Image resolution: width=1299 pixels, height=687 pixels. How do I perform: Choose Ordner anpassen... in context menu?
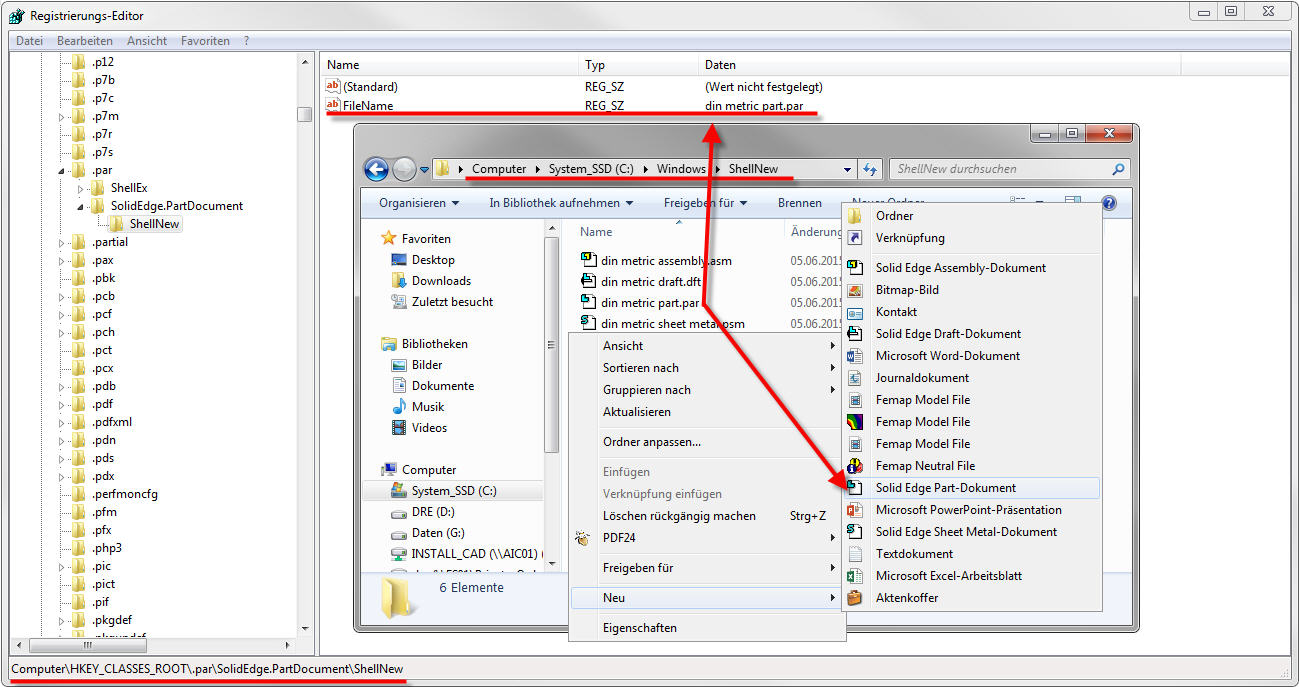(707, 442)
